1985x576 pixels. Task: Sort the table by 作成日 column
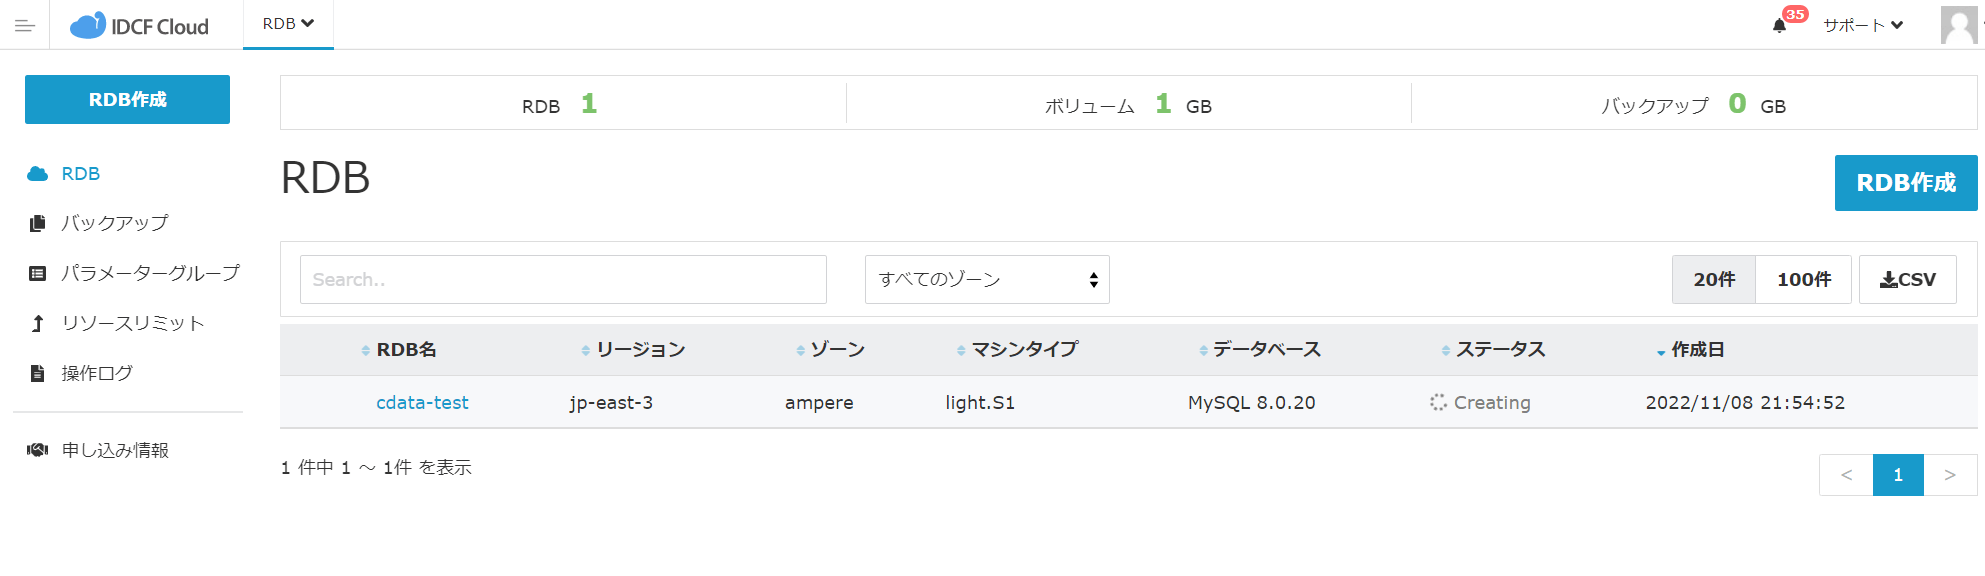[x=1697, y=350]
